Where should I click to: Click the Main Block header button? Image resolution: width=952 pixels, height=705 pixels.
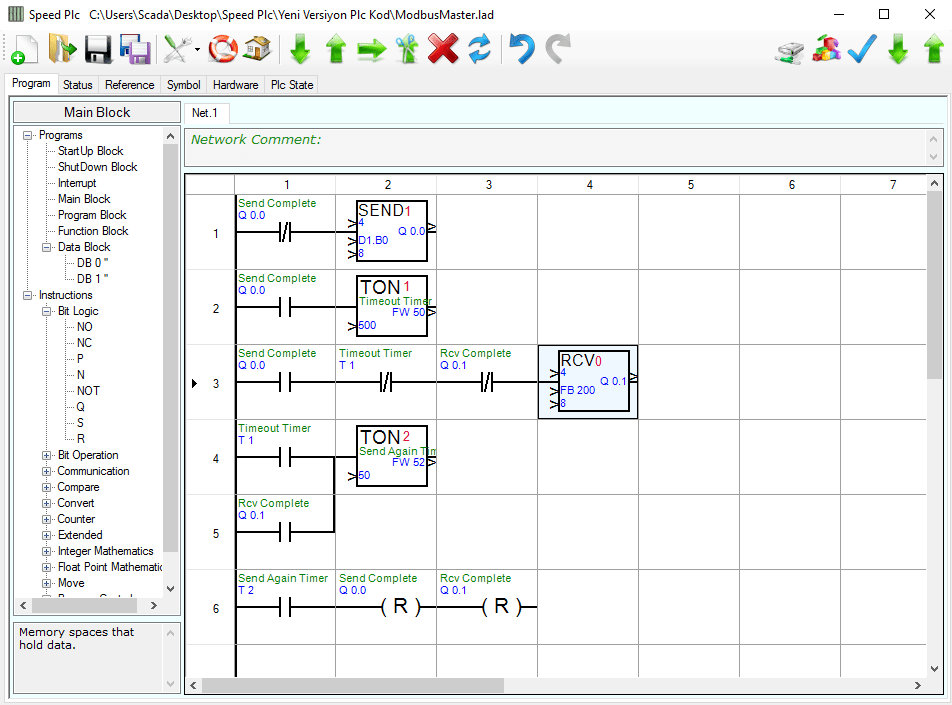click(x=97, y=112)
